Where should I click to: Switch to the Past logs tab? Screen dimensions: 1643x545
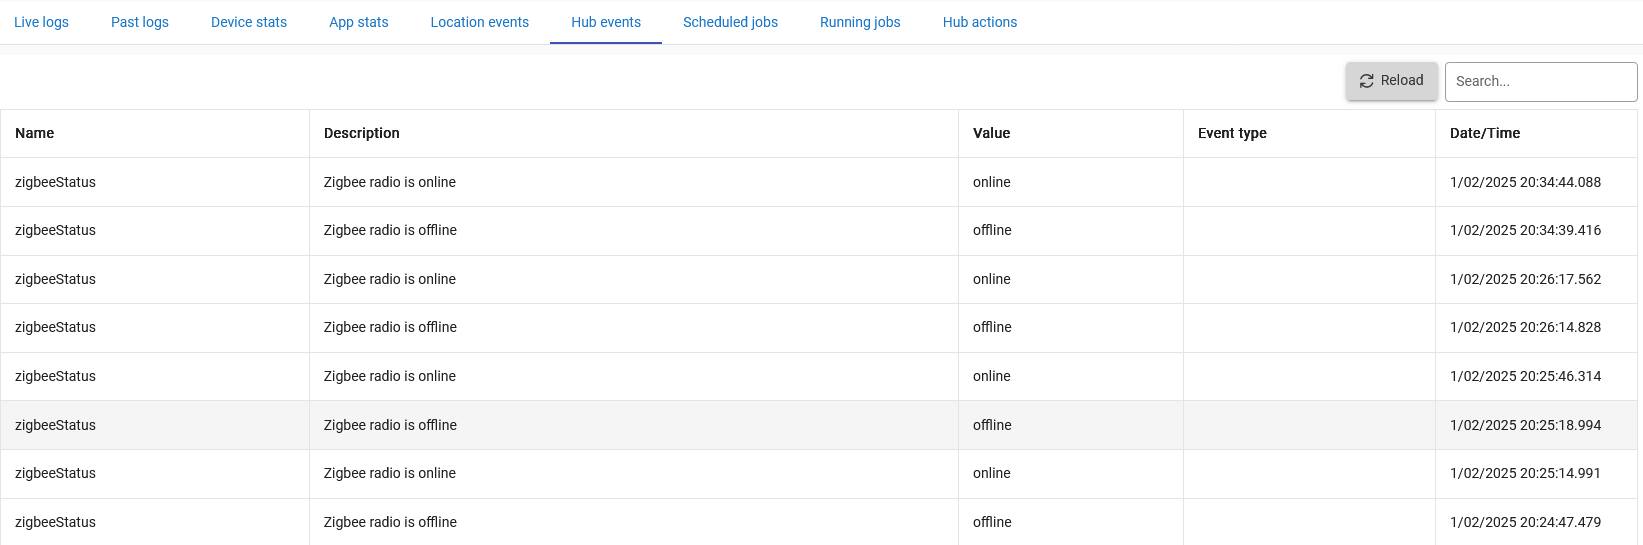pyautogui.click(x=140, y=22)
